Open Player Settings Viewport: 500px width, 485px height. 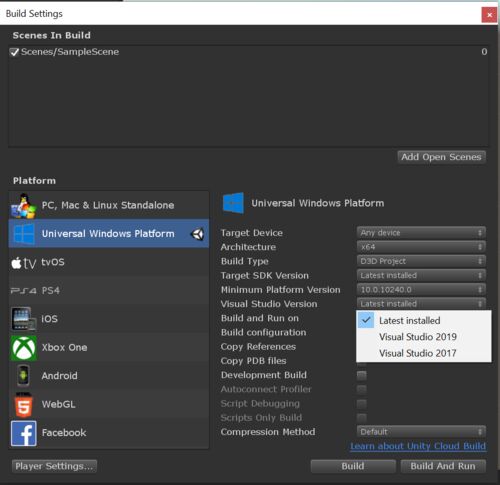pos(54,466)
